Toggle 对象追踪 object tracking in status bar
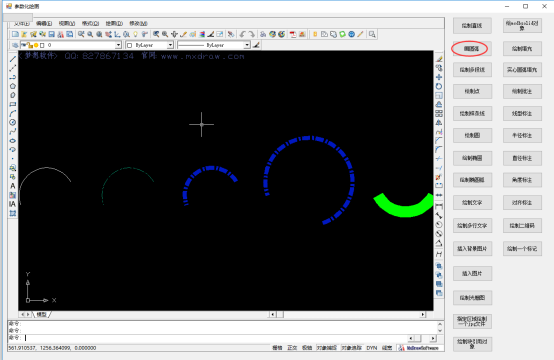The width and height of the screenshot is (554, 360). (352, 348)
